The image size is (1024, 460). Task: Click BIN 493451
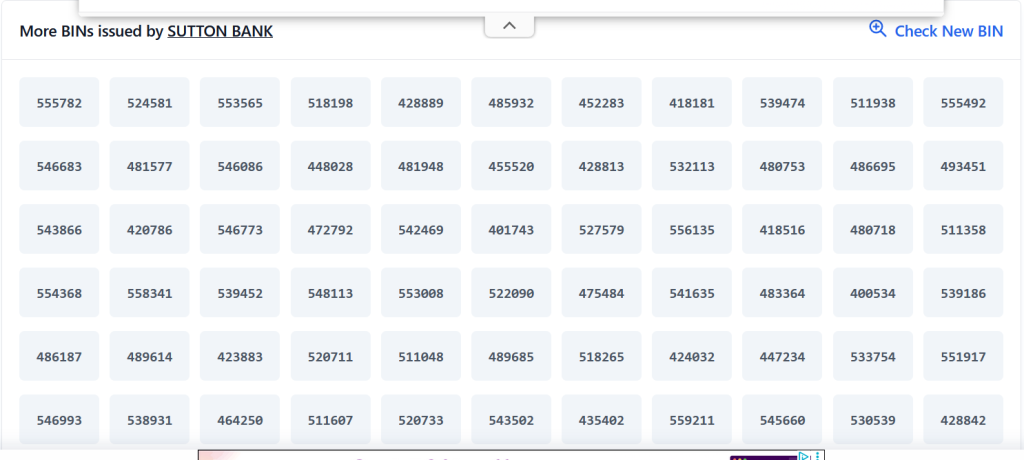(963, 166)
